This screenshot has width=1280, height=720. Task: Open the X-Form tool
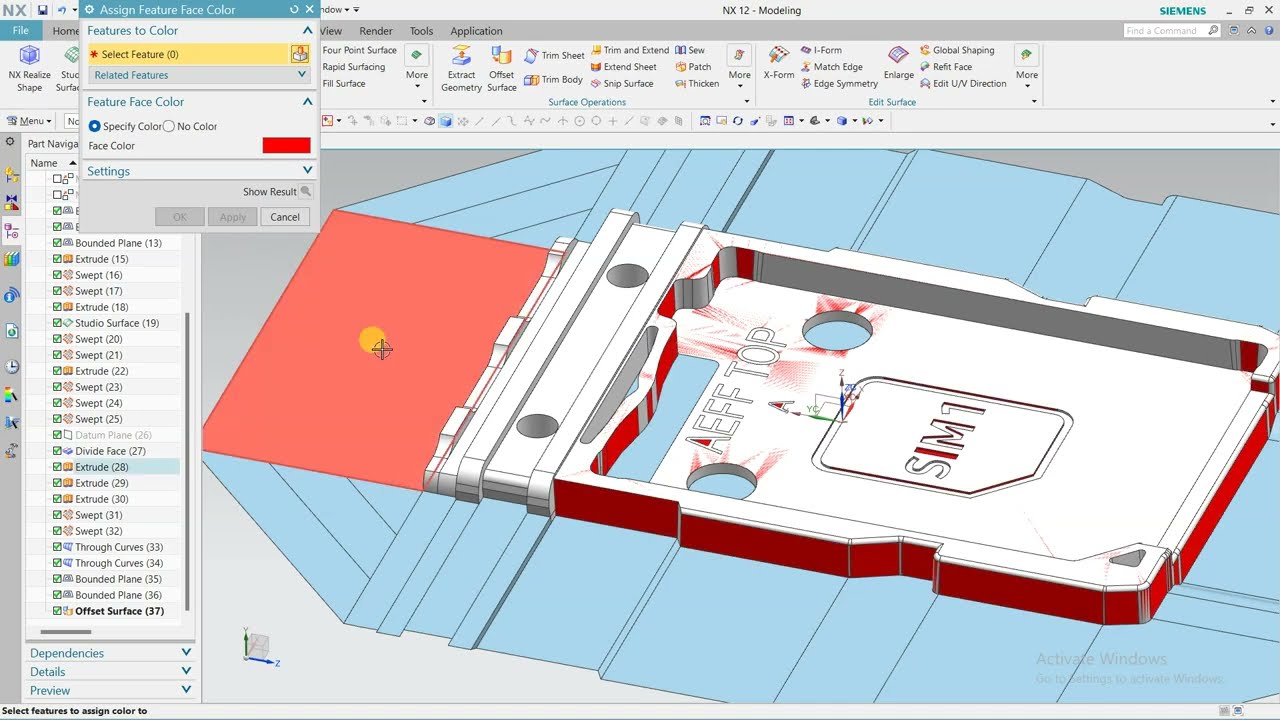(x=778, y=62)
